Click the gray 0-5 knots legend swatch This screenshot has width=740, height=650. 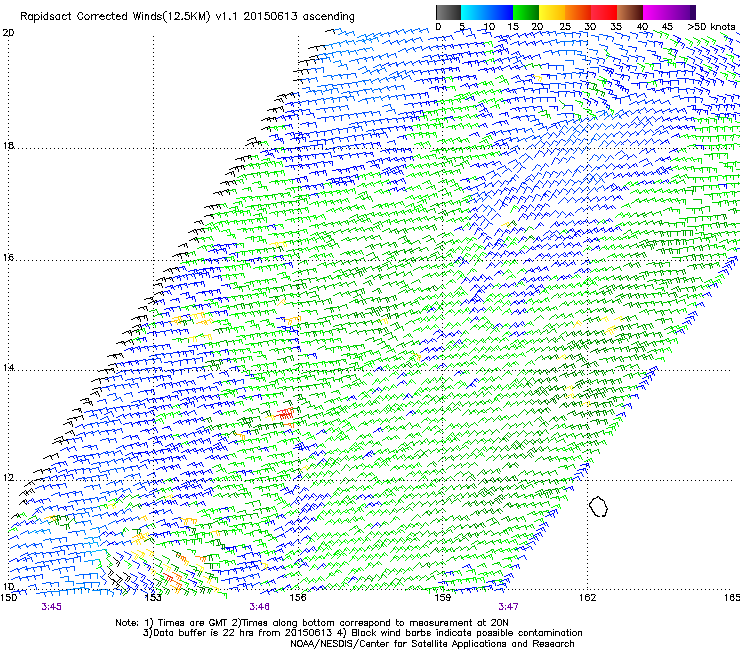click(448, 12)
